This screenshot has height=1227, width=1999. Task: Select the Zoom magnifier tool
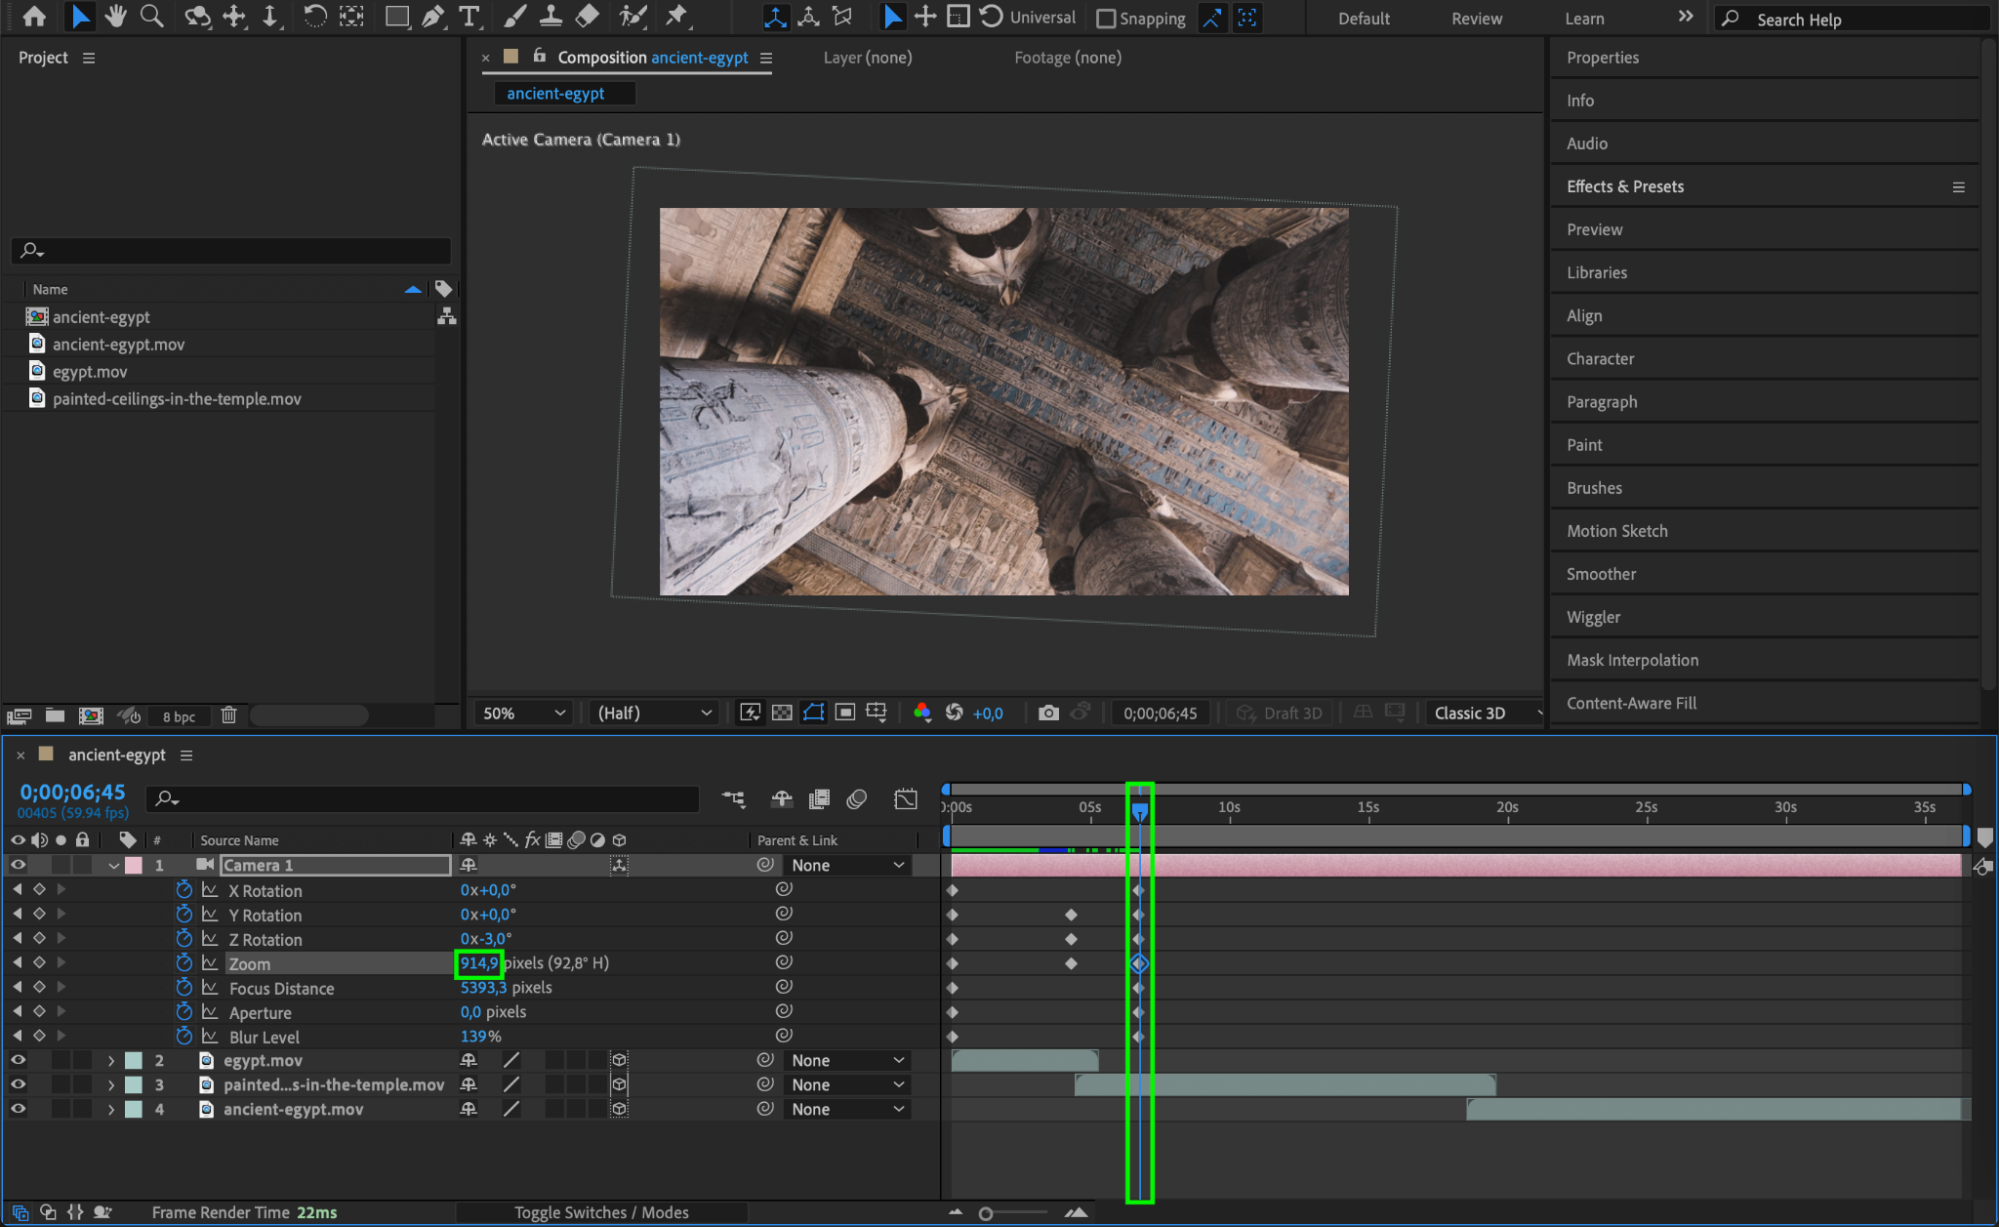tap(152, 16)
